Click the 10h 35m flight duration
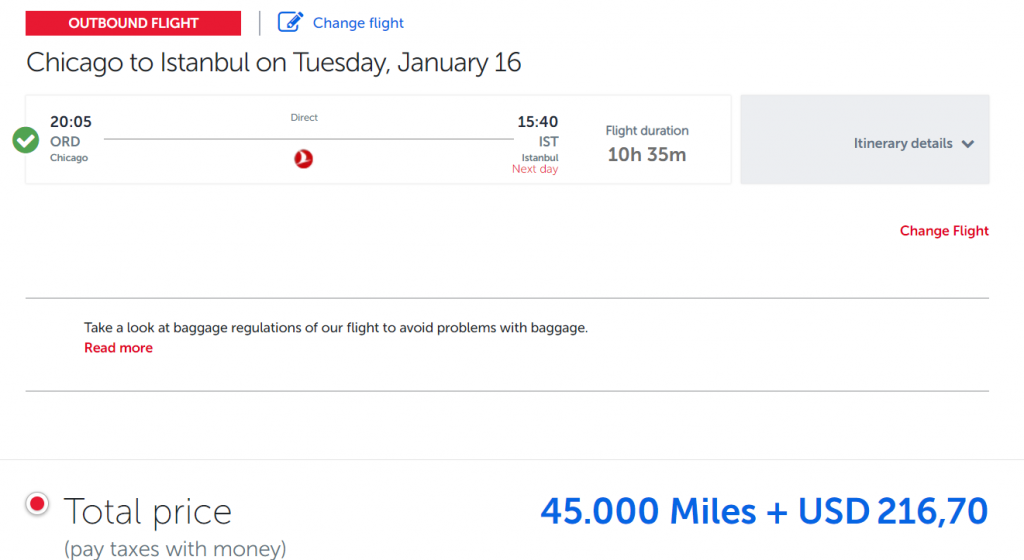Viewport: 1024px width, 560px height. [647, 154]
